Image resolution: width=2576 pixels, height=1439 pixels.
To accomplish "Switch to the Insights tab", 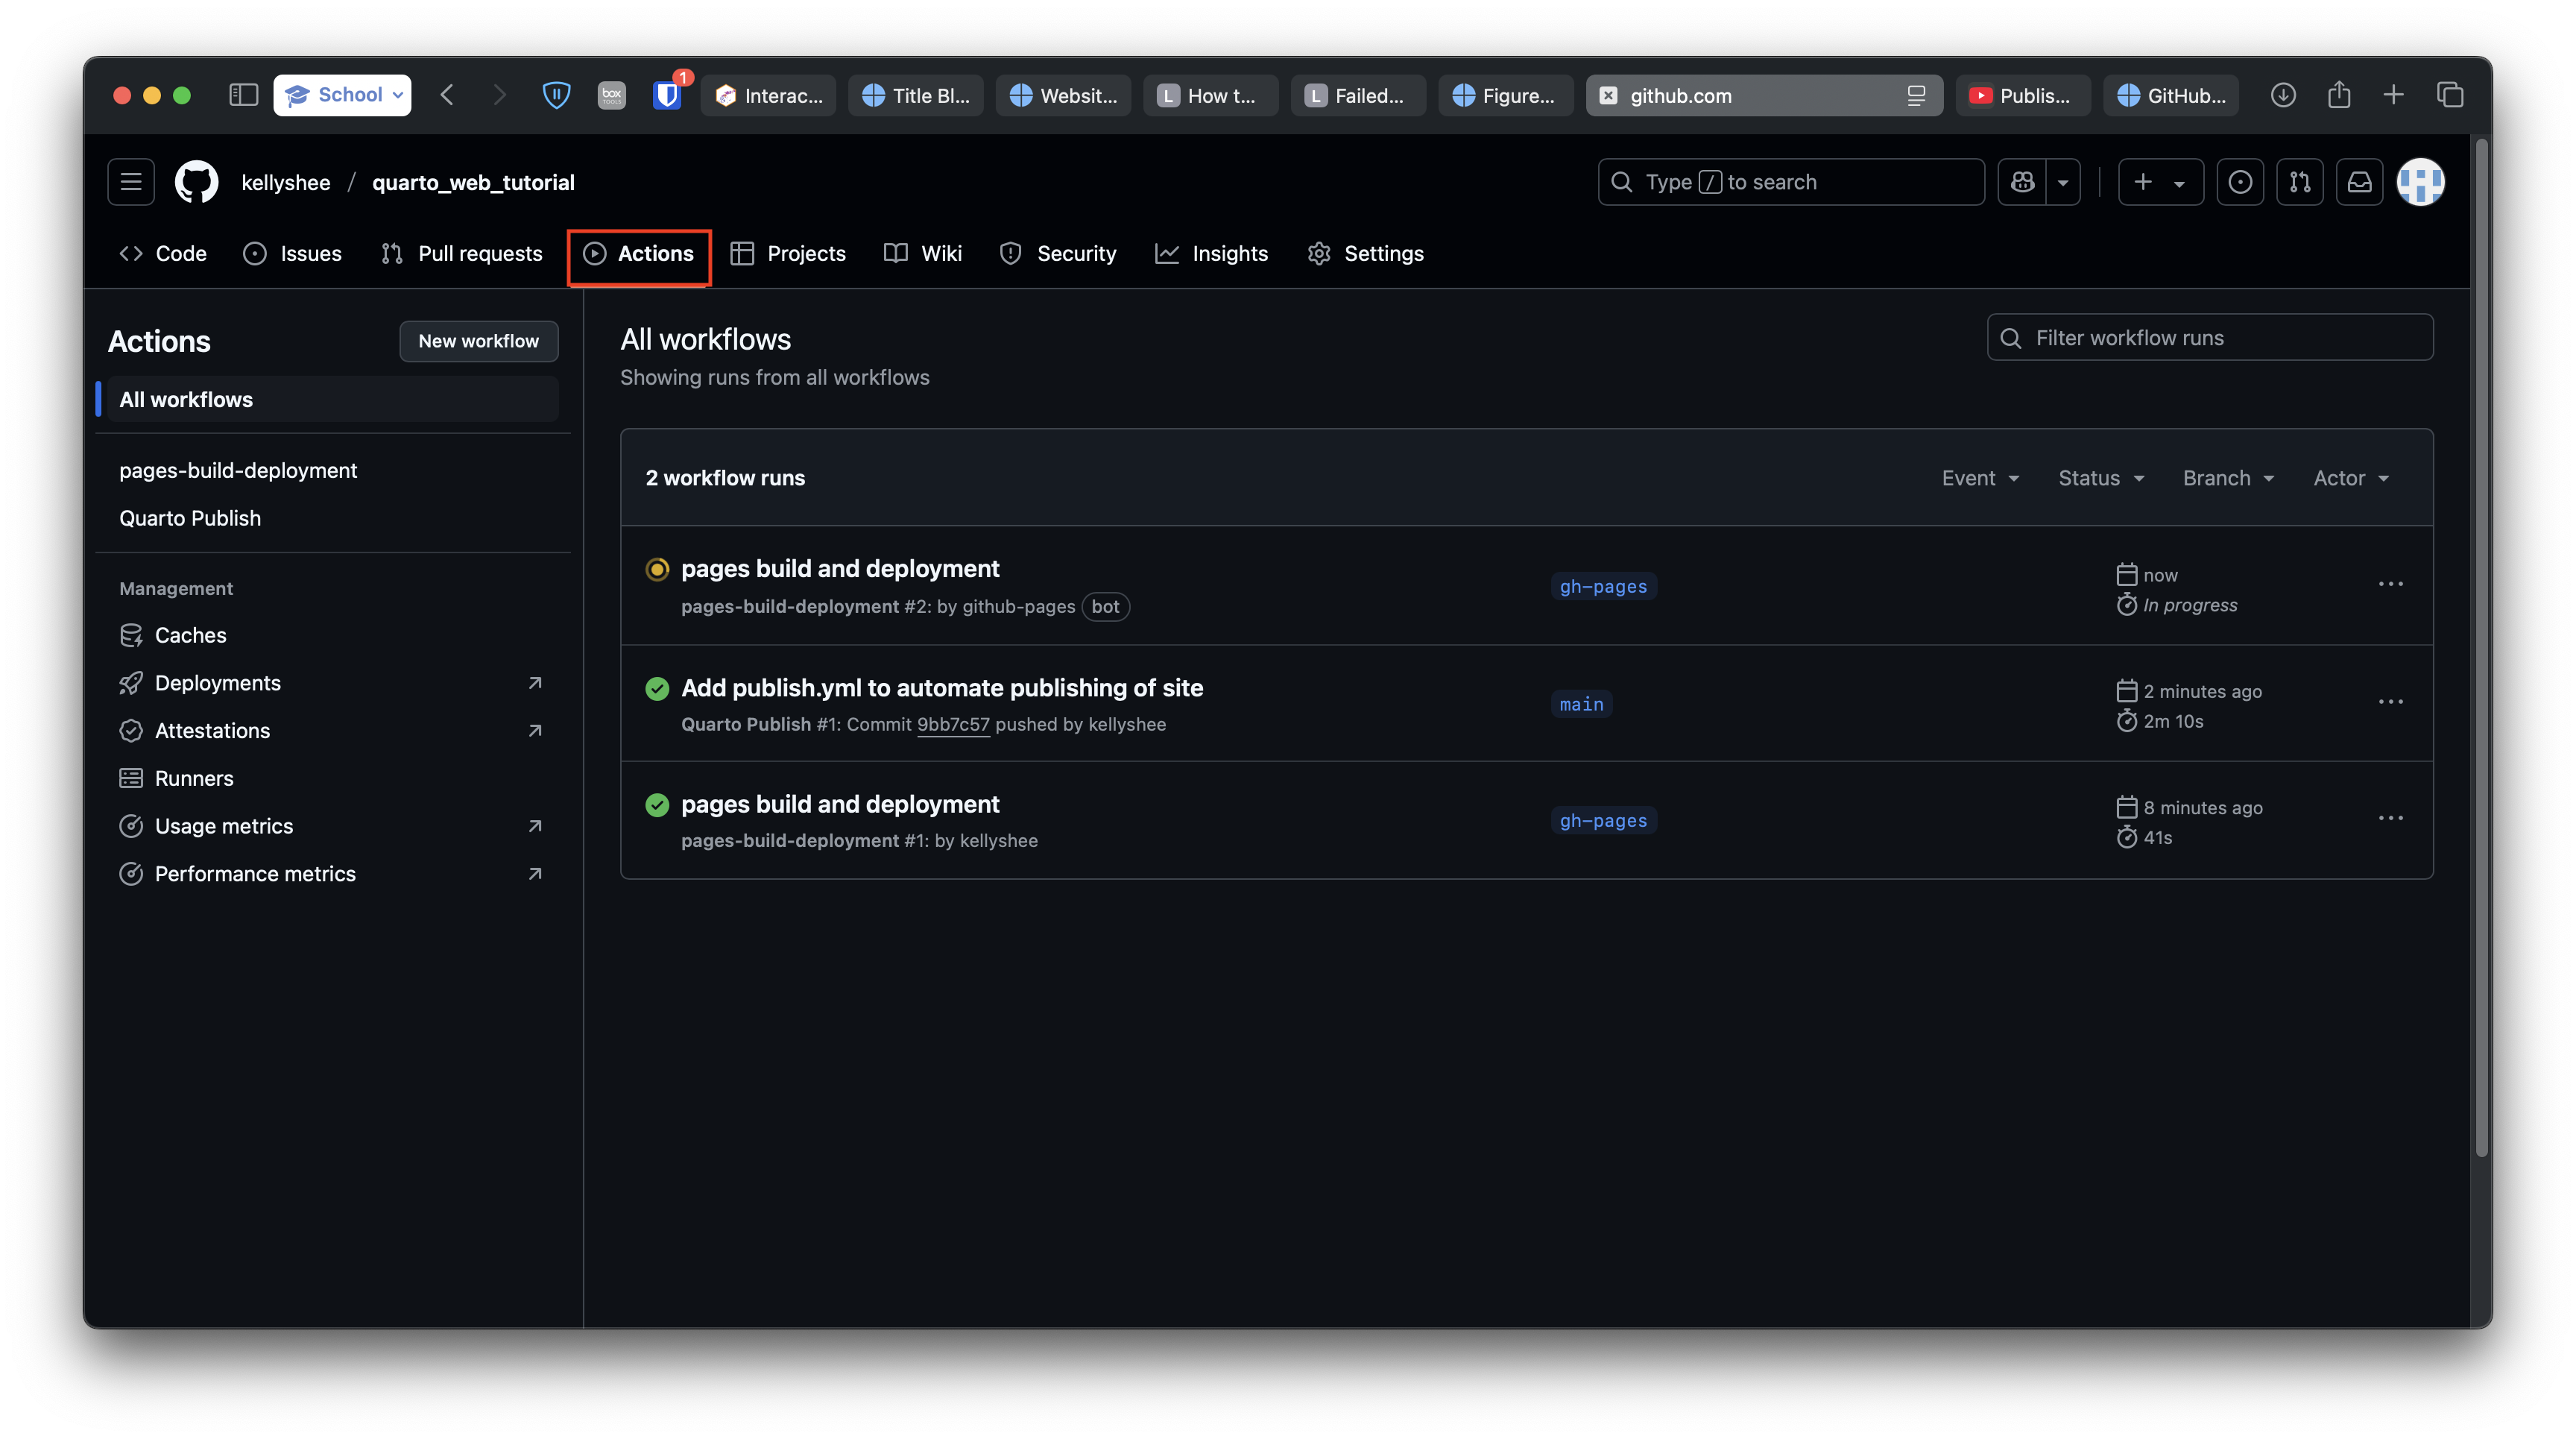I will click(1212, 254).
